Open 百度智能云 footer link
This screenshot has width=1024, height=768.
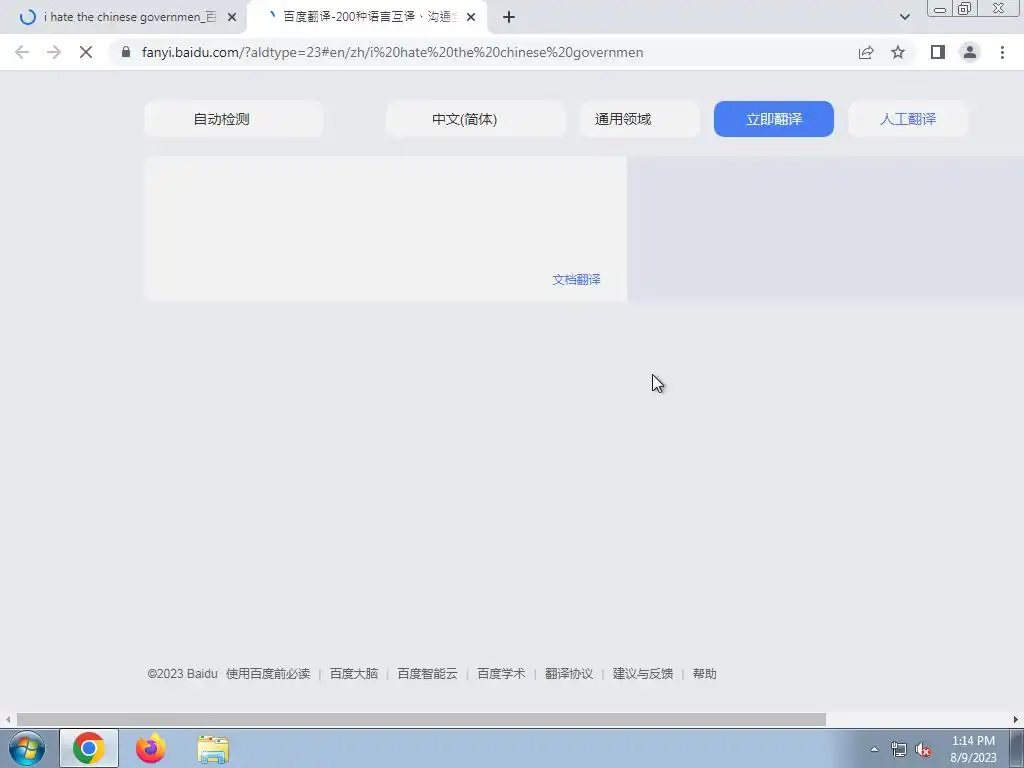tap(427, 673)
